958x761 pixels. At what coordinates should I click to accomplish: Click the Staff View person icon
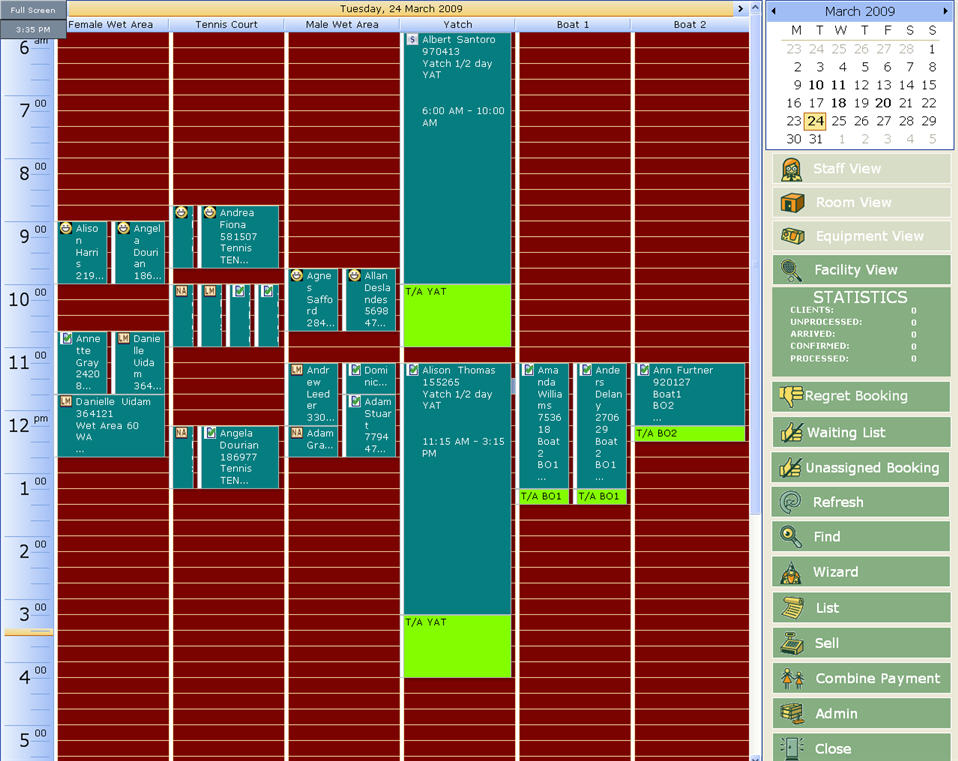(791, 169)
